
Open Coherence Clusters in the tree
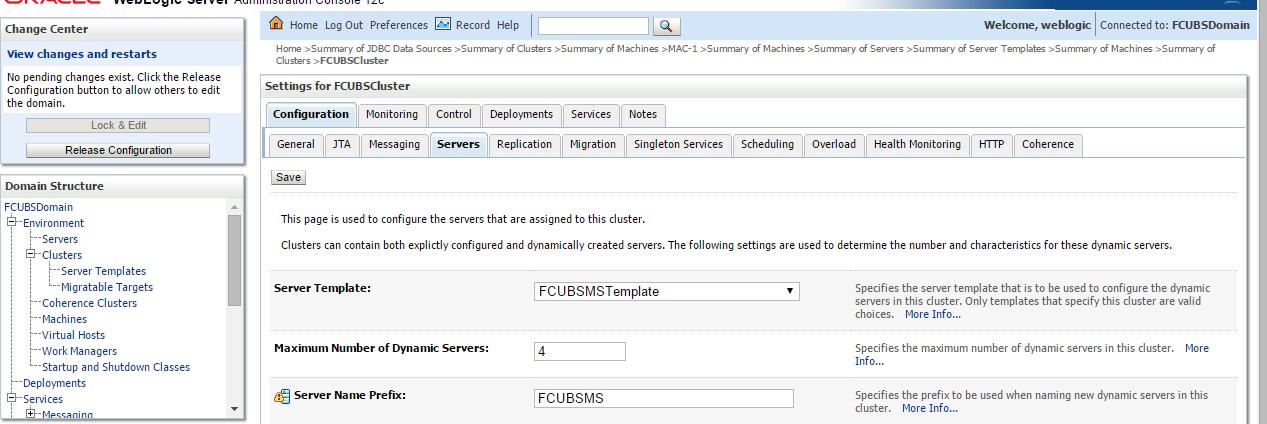point(89,303)
